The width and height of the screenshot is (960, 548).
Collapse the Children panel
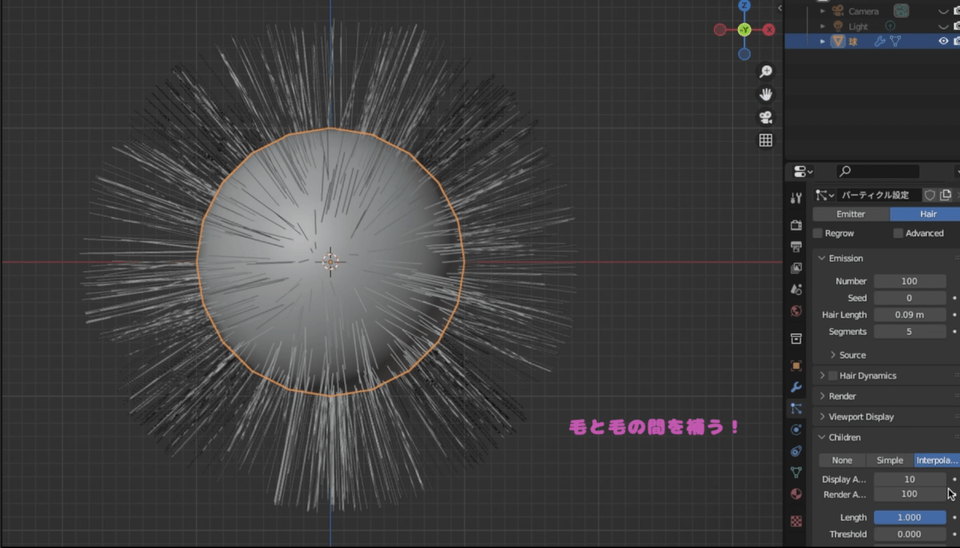coord(822,437)
